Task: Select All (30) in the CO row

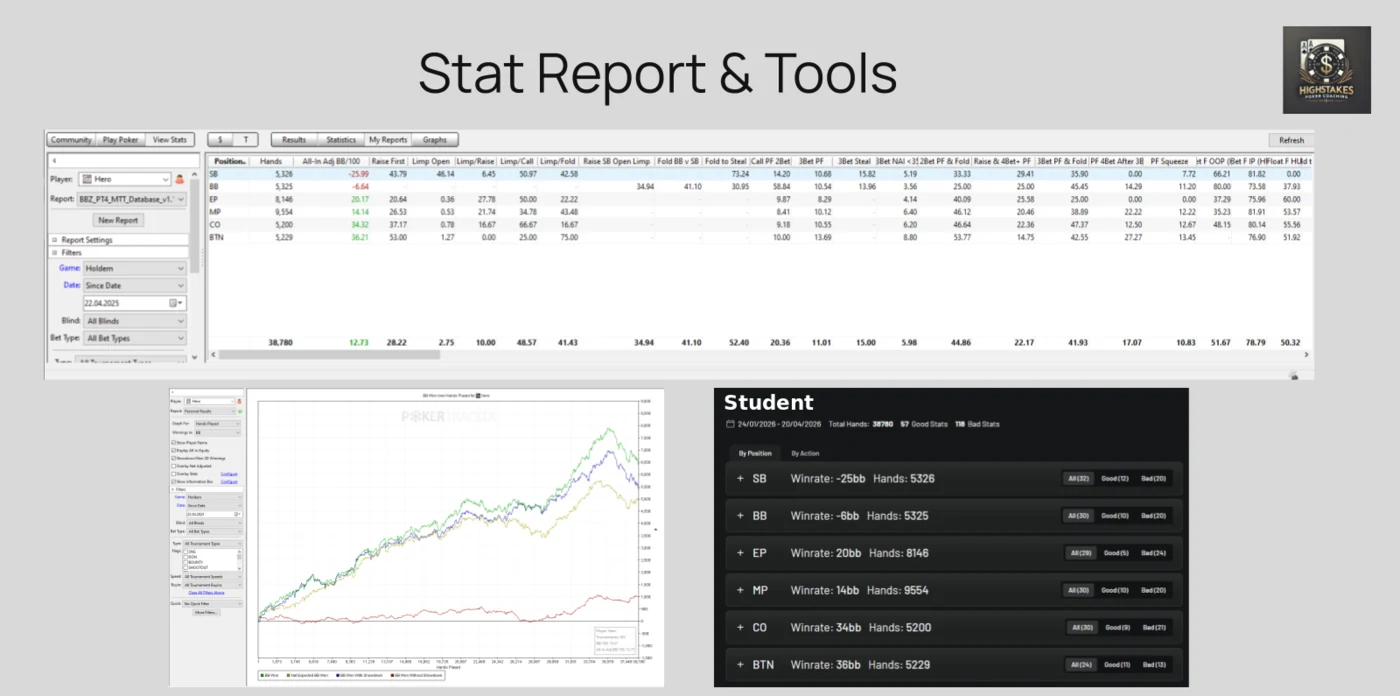Action: coord(1082,627)
